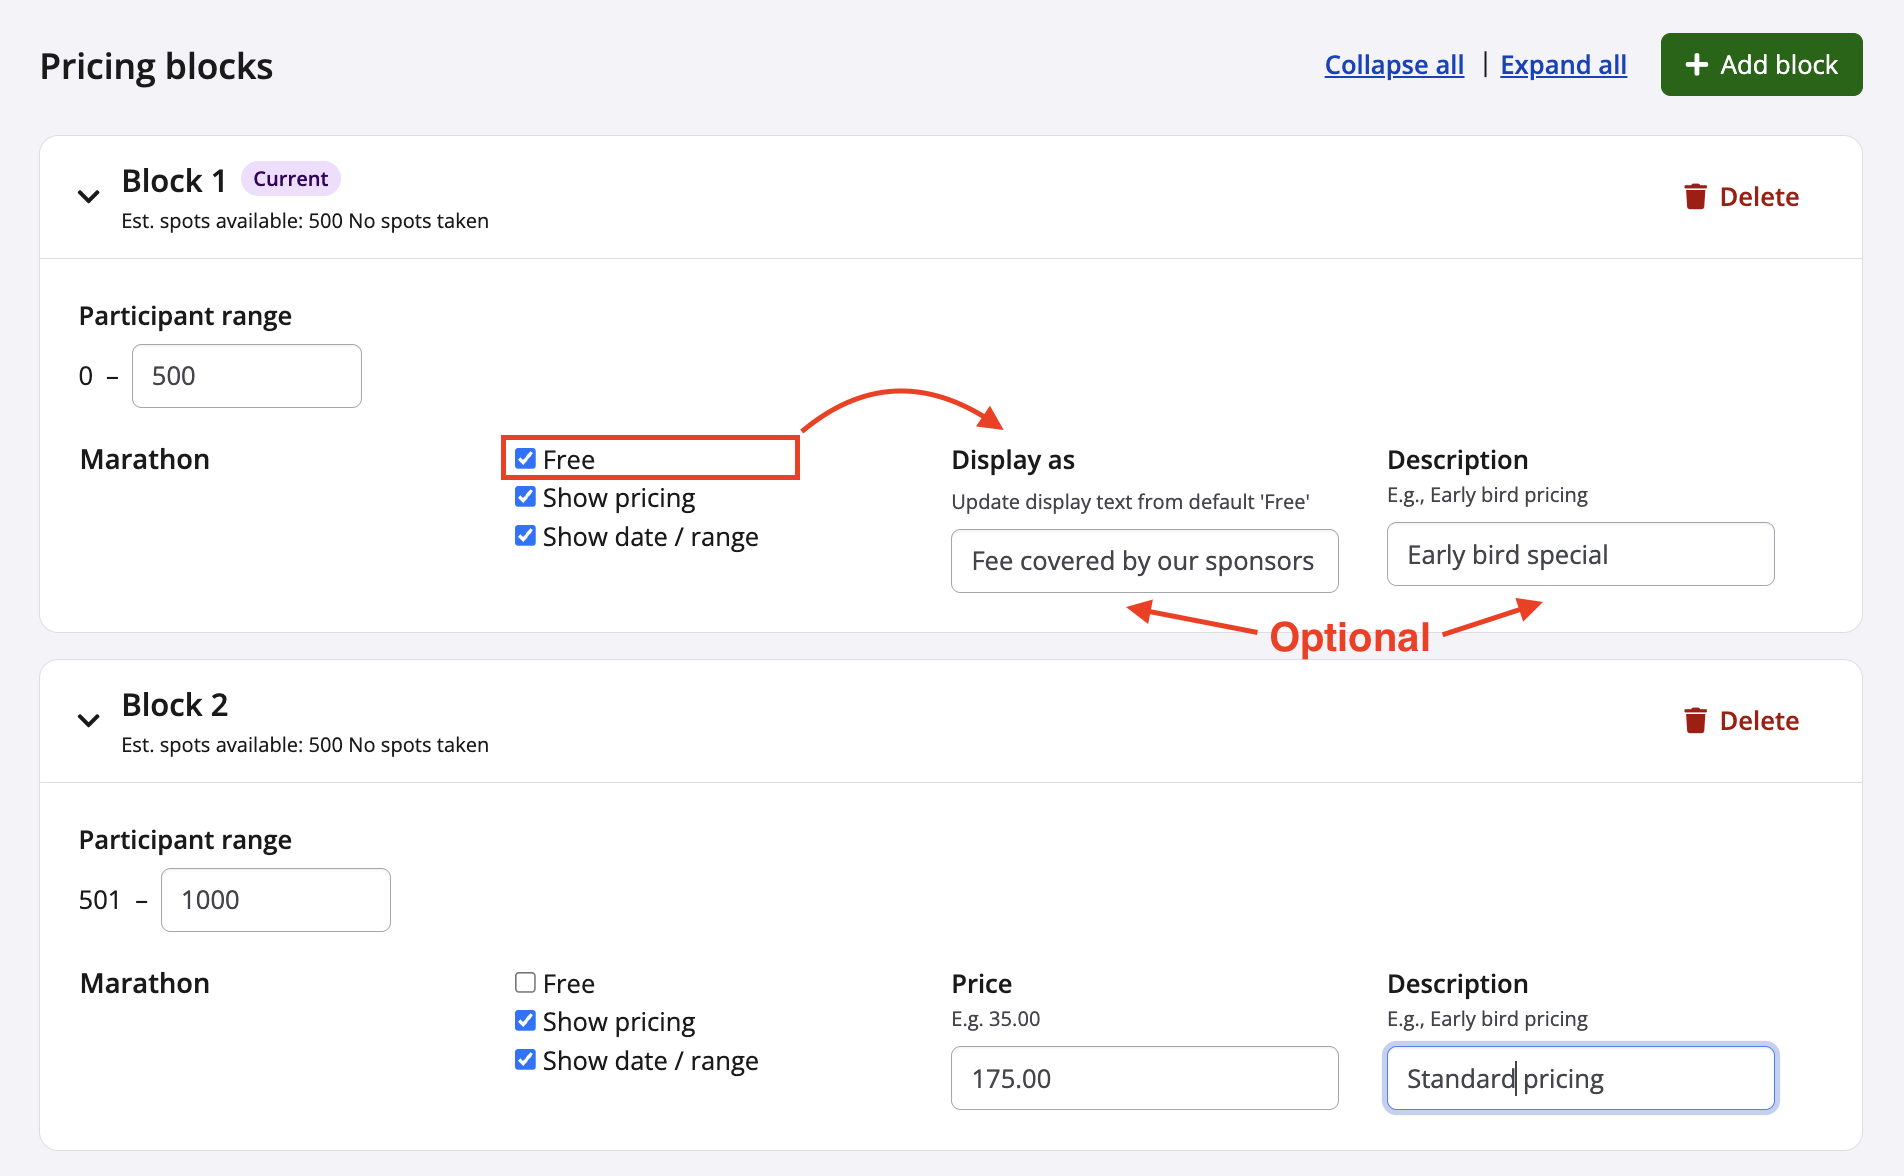Enable the Free checkbox in Block 2
This screenshot has height=1176, width=1904.
pyautogui.click(x=525, y=983)
